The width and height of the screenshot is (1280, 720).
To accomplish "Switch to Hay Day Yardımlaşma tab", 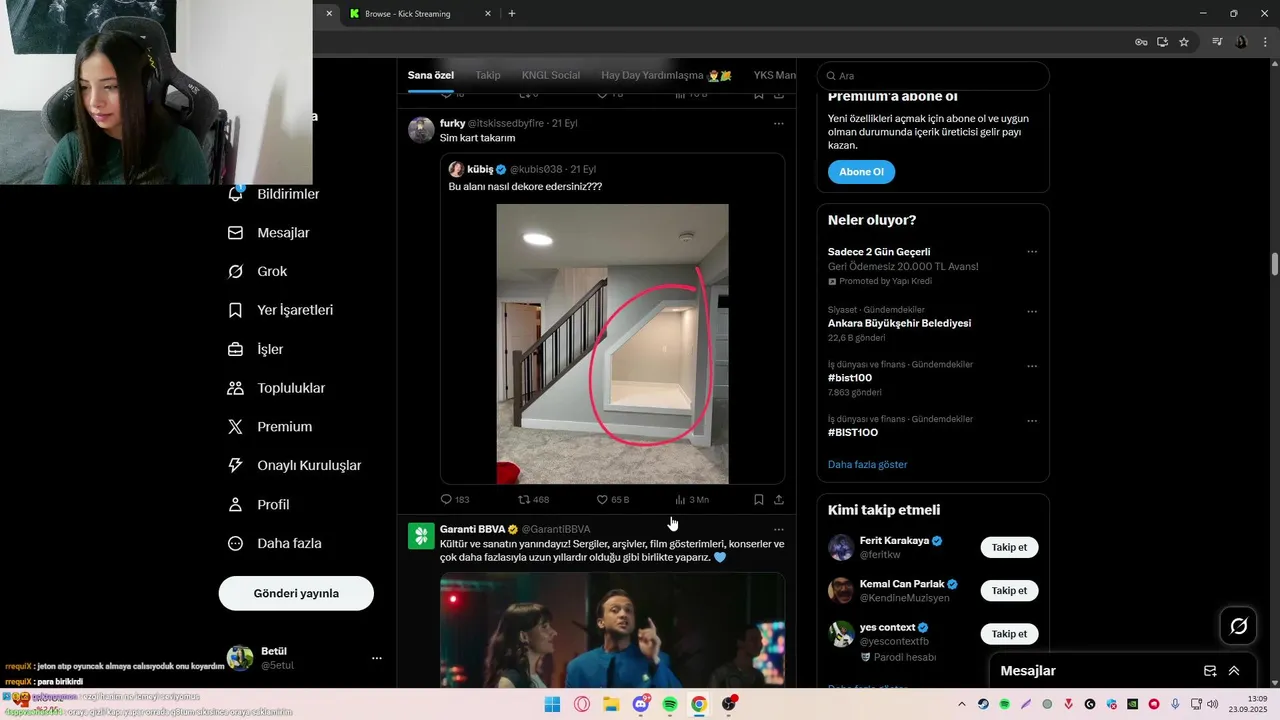I will point(666,75).
